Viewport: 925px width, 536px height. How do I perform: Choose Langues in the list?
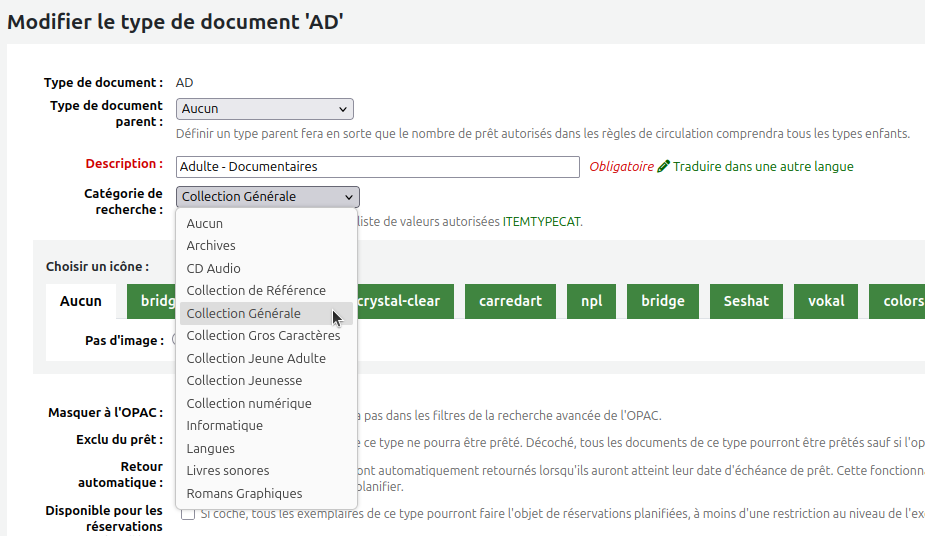point(267,448)
